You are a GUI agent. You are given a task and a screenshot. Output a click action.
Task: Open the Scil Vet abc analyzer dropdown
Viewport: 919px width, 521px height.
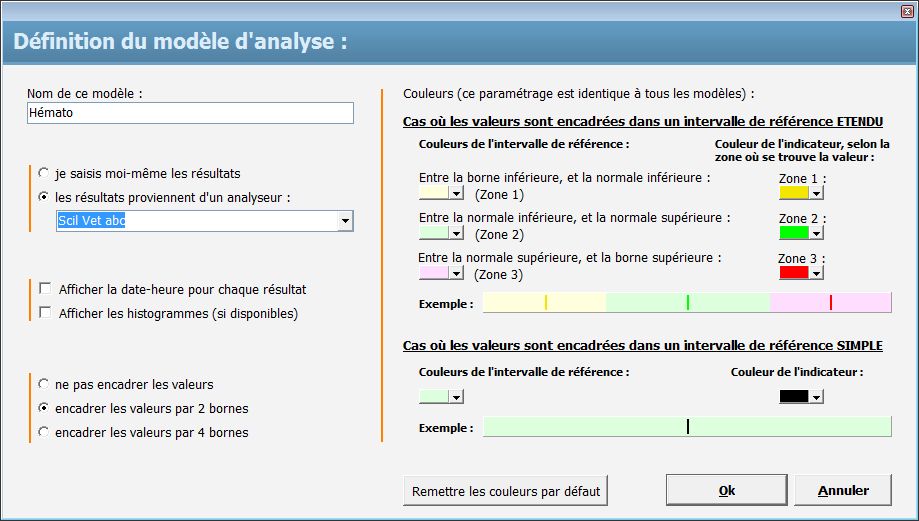345,221
